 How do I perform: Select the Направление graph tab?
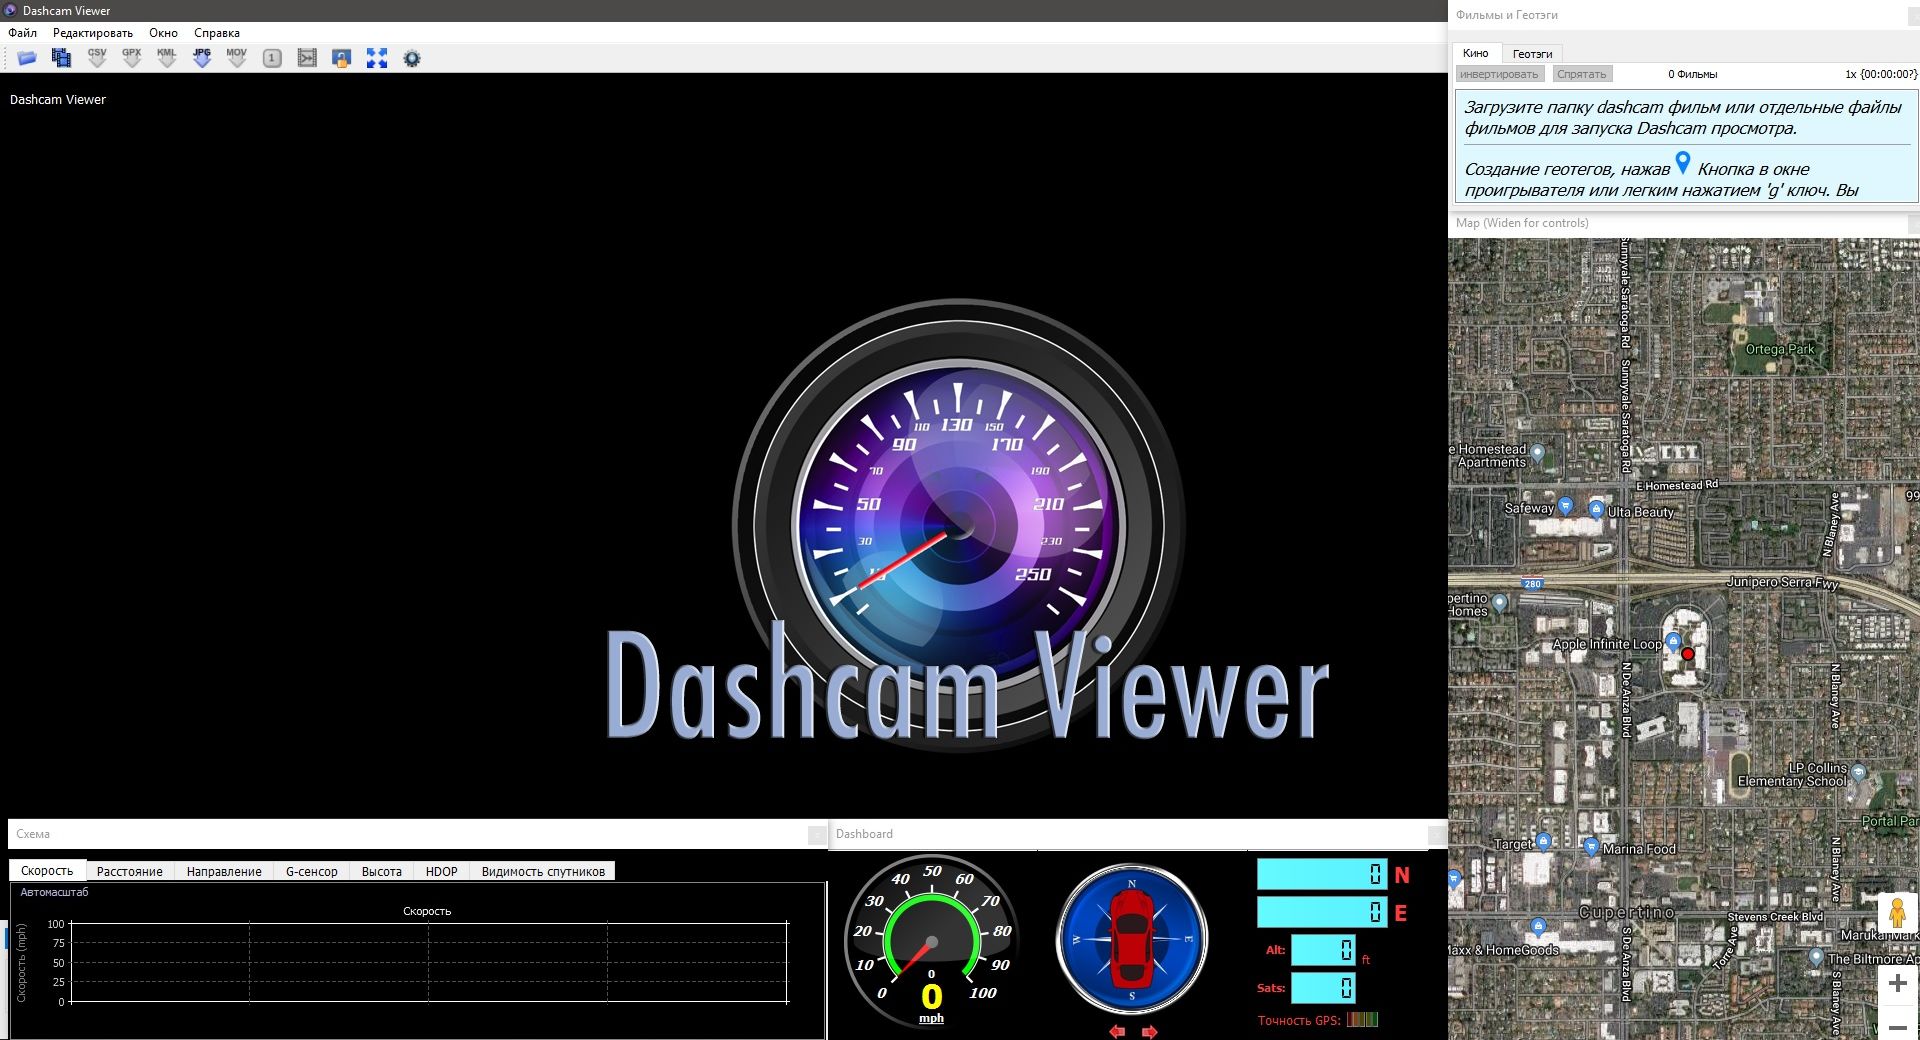point(224,872)
